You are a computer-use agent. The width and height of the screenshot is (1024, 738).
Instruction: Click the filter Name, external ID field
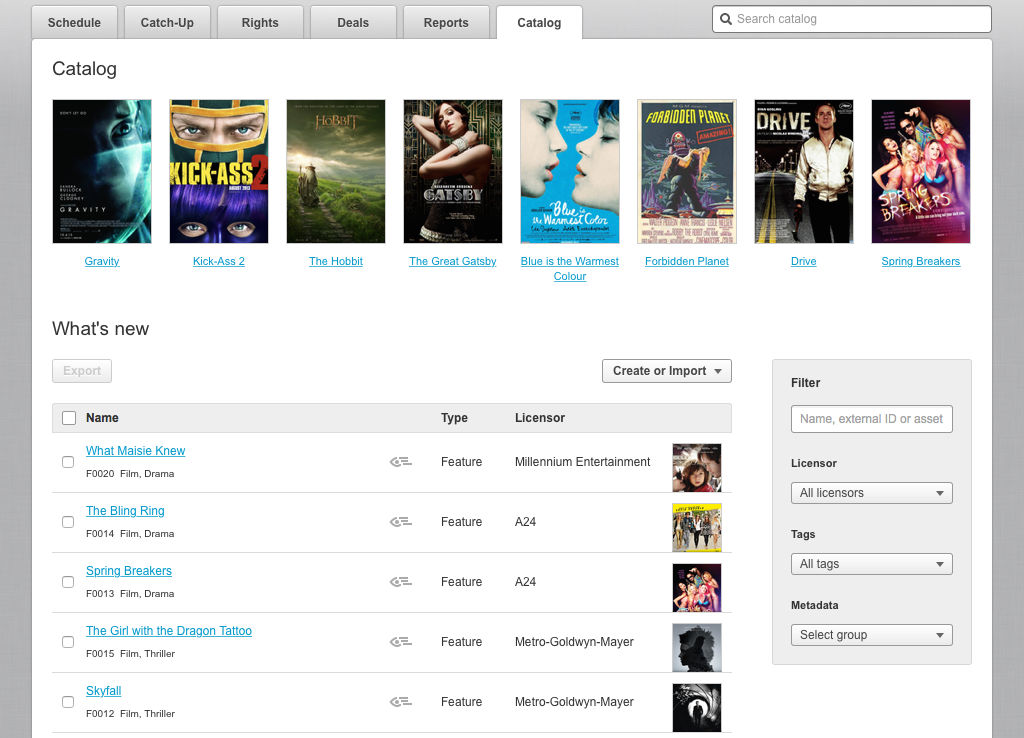coord(871,419)
